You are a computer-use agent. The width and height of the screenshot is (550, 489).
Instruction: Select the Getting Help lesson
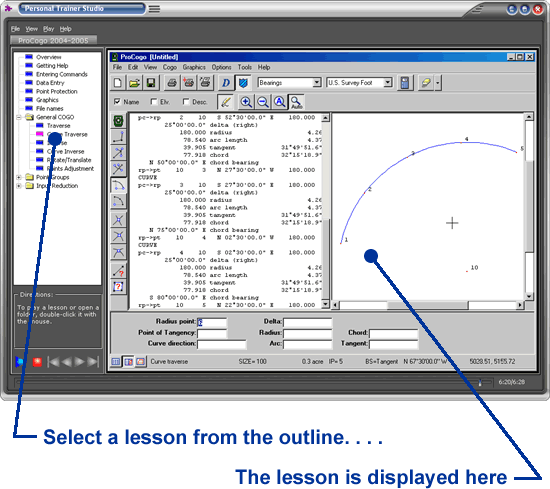[x=52, y=66]
